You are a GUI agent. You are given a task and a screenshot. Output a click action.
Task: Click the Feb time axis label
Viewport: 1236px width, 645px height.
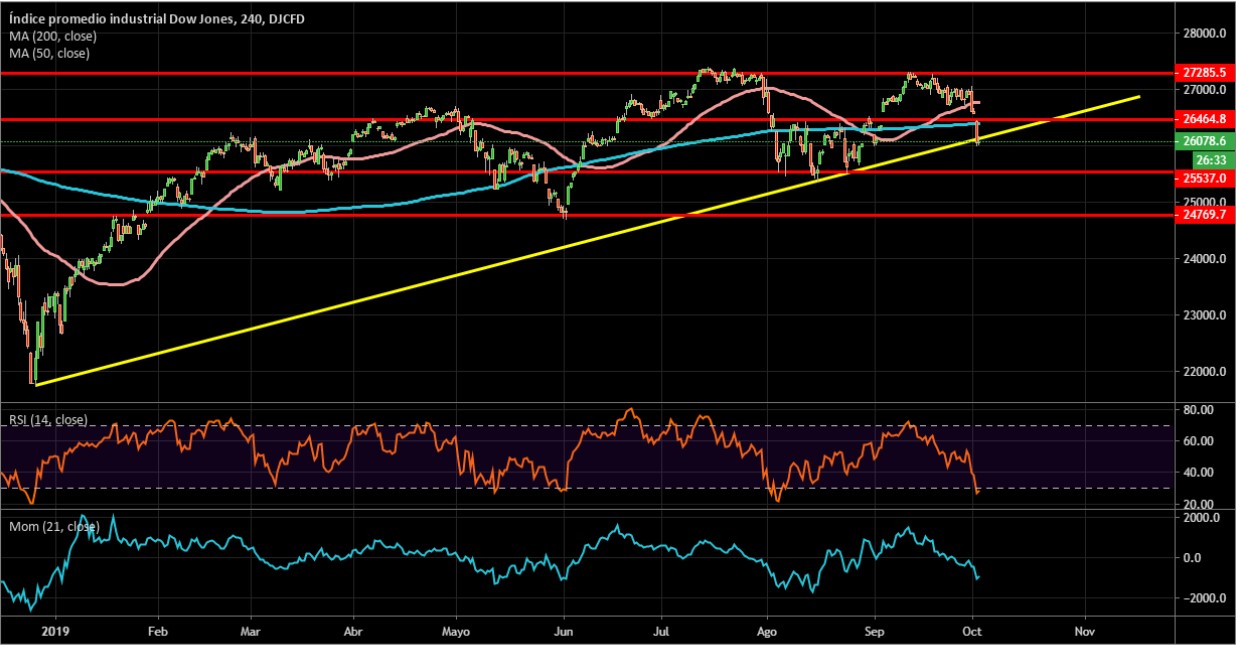tap(158, 632)
